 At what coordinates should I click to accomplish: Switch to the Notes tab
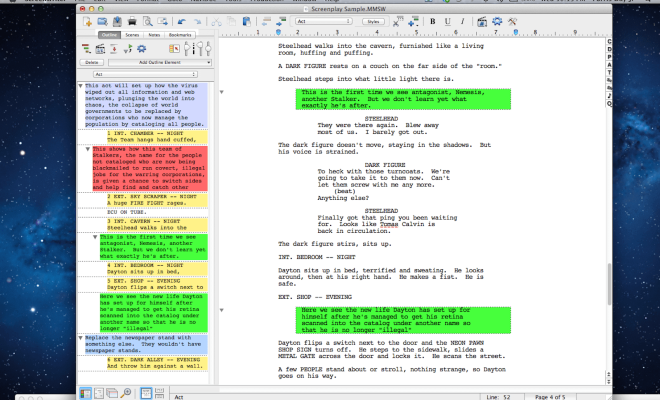[x=154, y=35]
